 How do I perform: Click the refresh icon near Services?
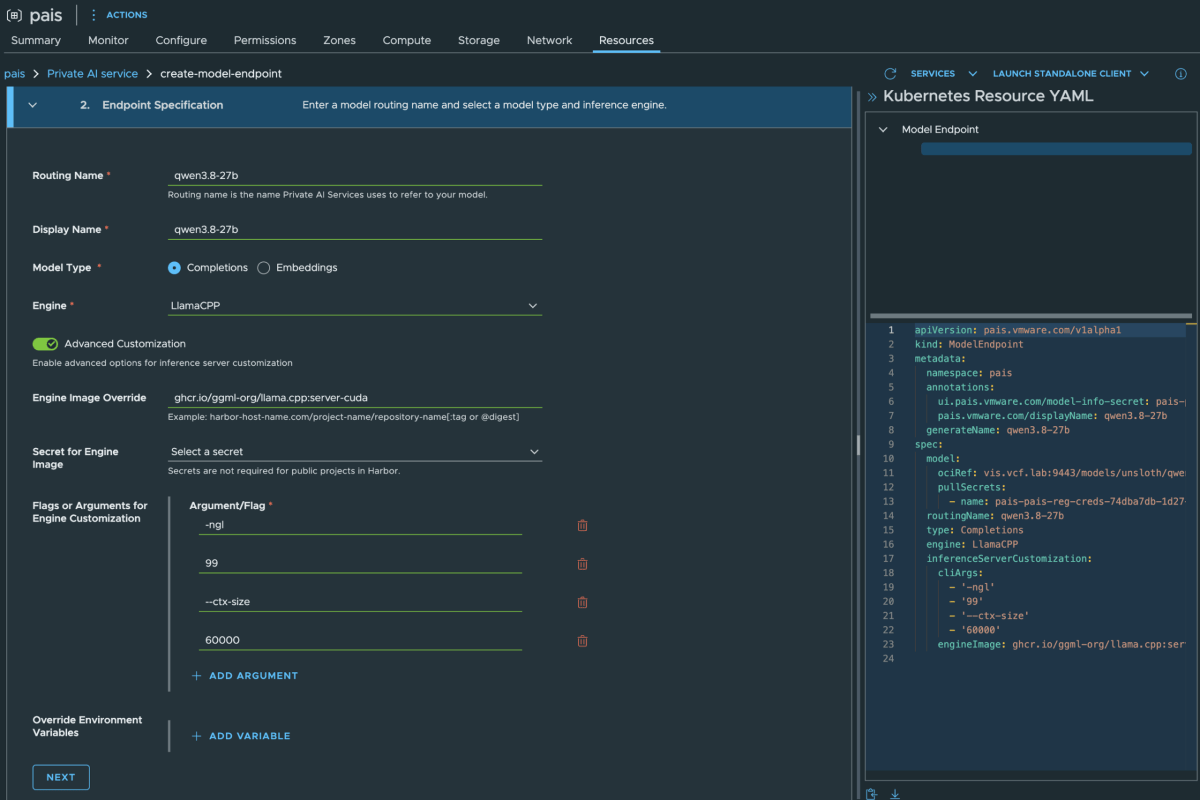pos(890,74)
